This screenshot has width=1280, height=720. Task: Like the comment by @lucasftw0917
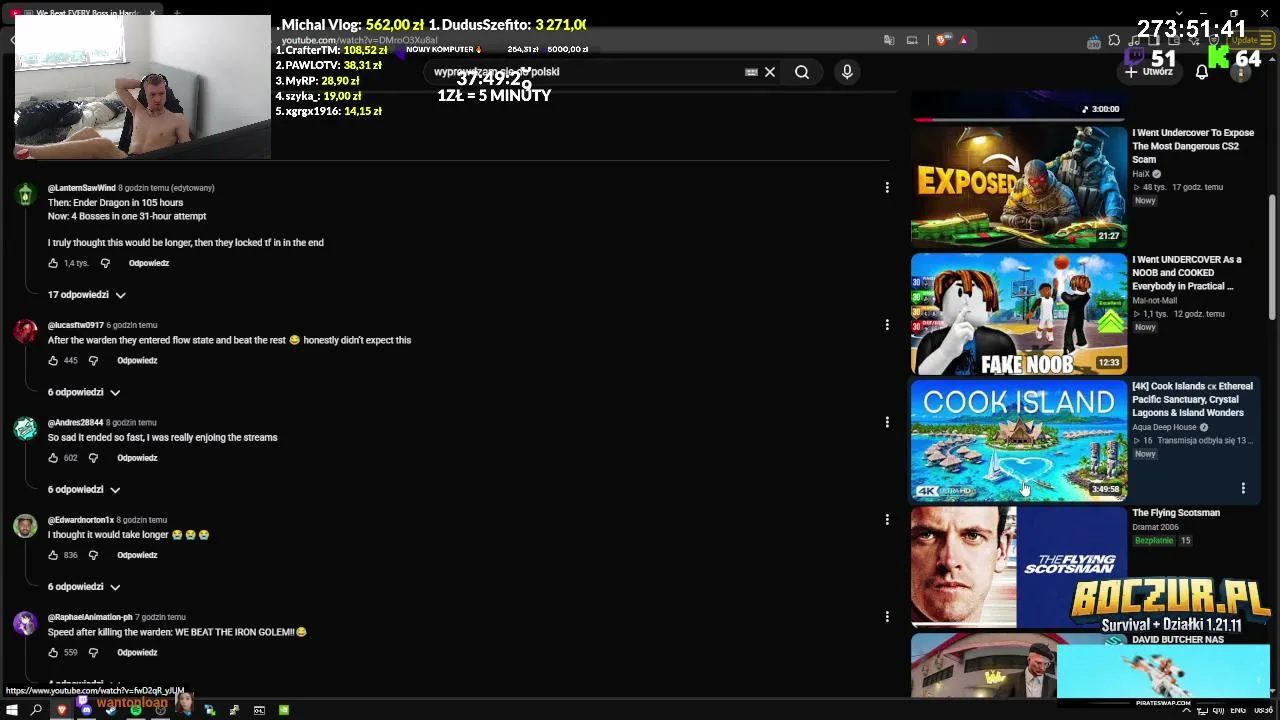[53, 360]
